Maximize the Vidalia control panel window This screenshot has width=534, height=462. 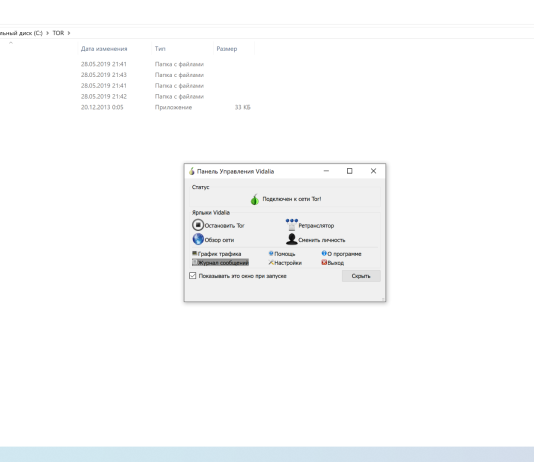point(349,171)
